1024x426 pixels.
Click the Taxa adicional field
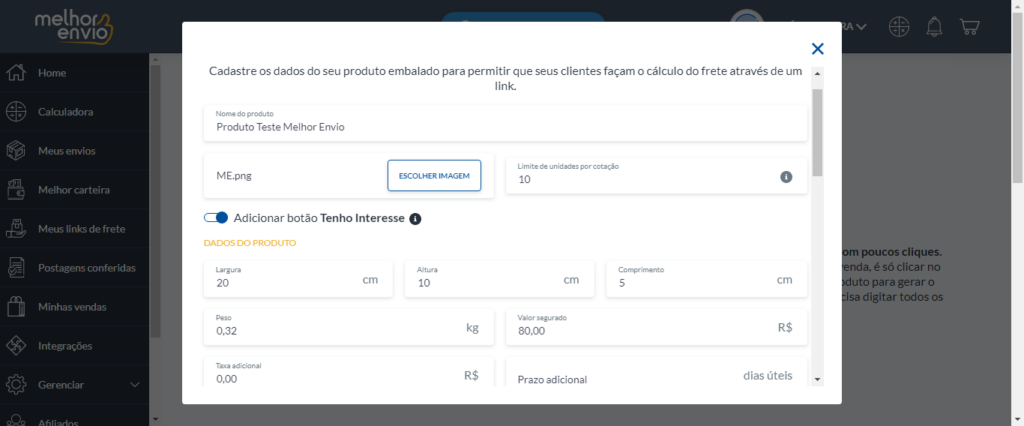tap(349, 373)
